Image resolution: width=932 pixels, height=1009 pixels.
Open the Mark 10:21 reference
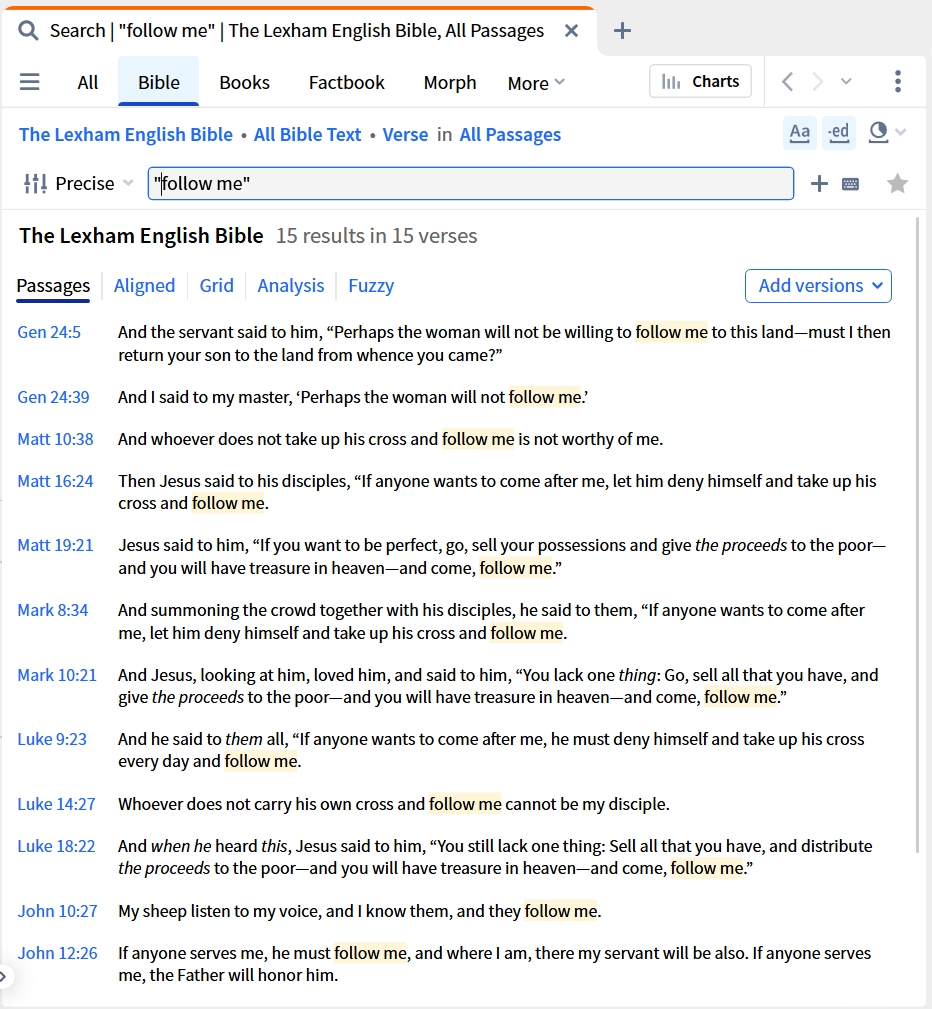(57, 675)
